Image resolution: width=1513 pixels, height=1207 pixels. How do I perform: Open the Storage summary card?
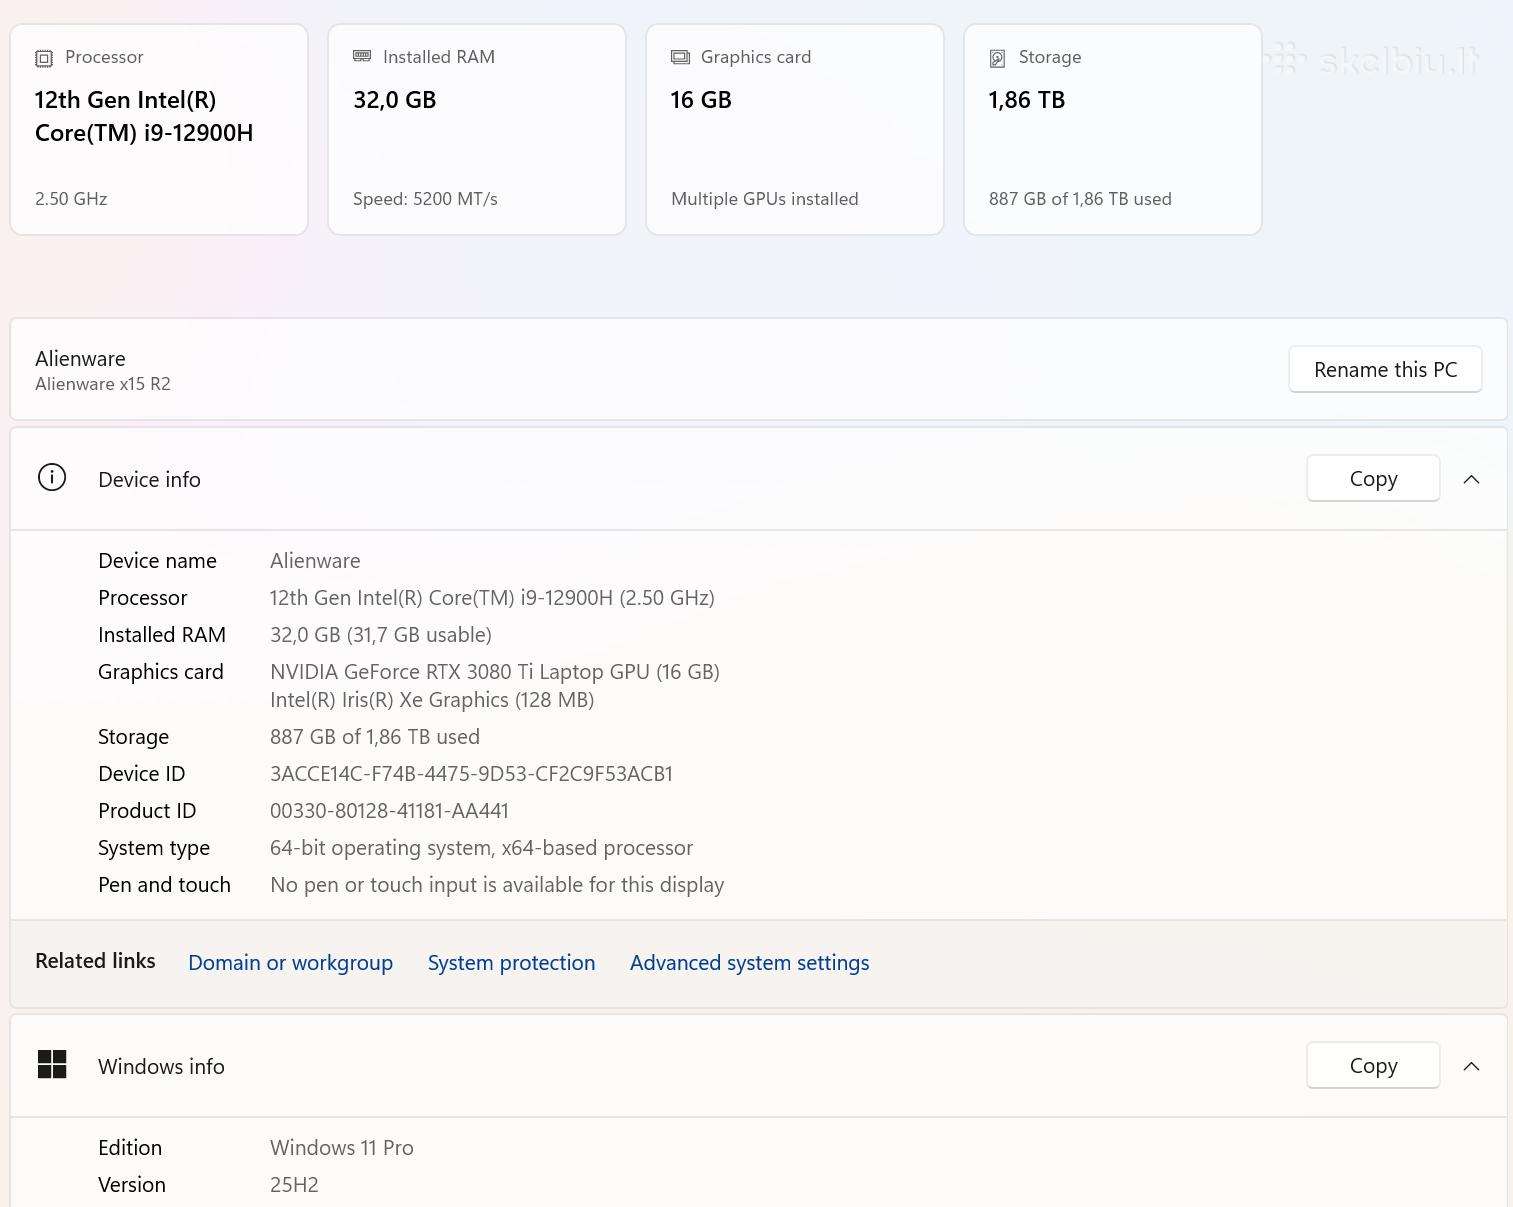pos(1113,130)
